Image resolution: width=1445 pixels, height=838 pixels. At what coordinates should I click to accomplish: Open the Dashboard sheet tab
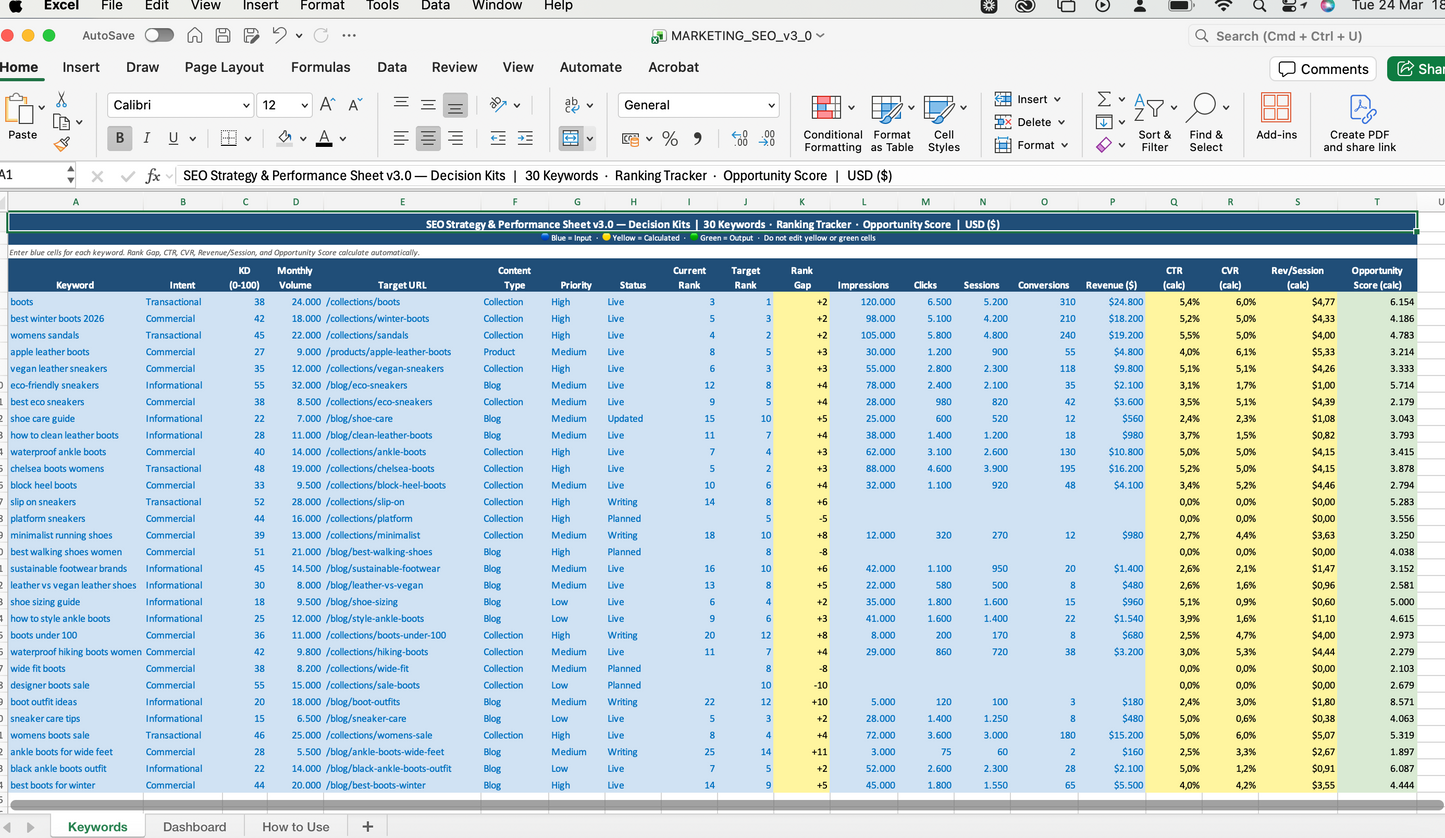tap(194, 827)
